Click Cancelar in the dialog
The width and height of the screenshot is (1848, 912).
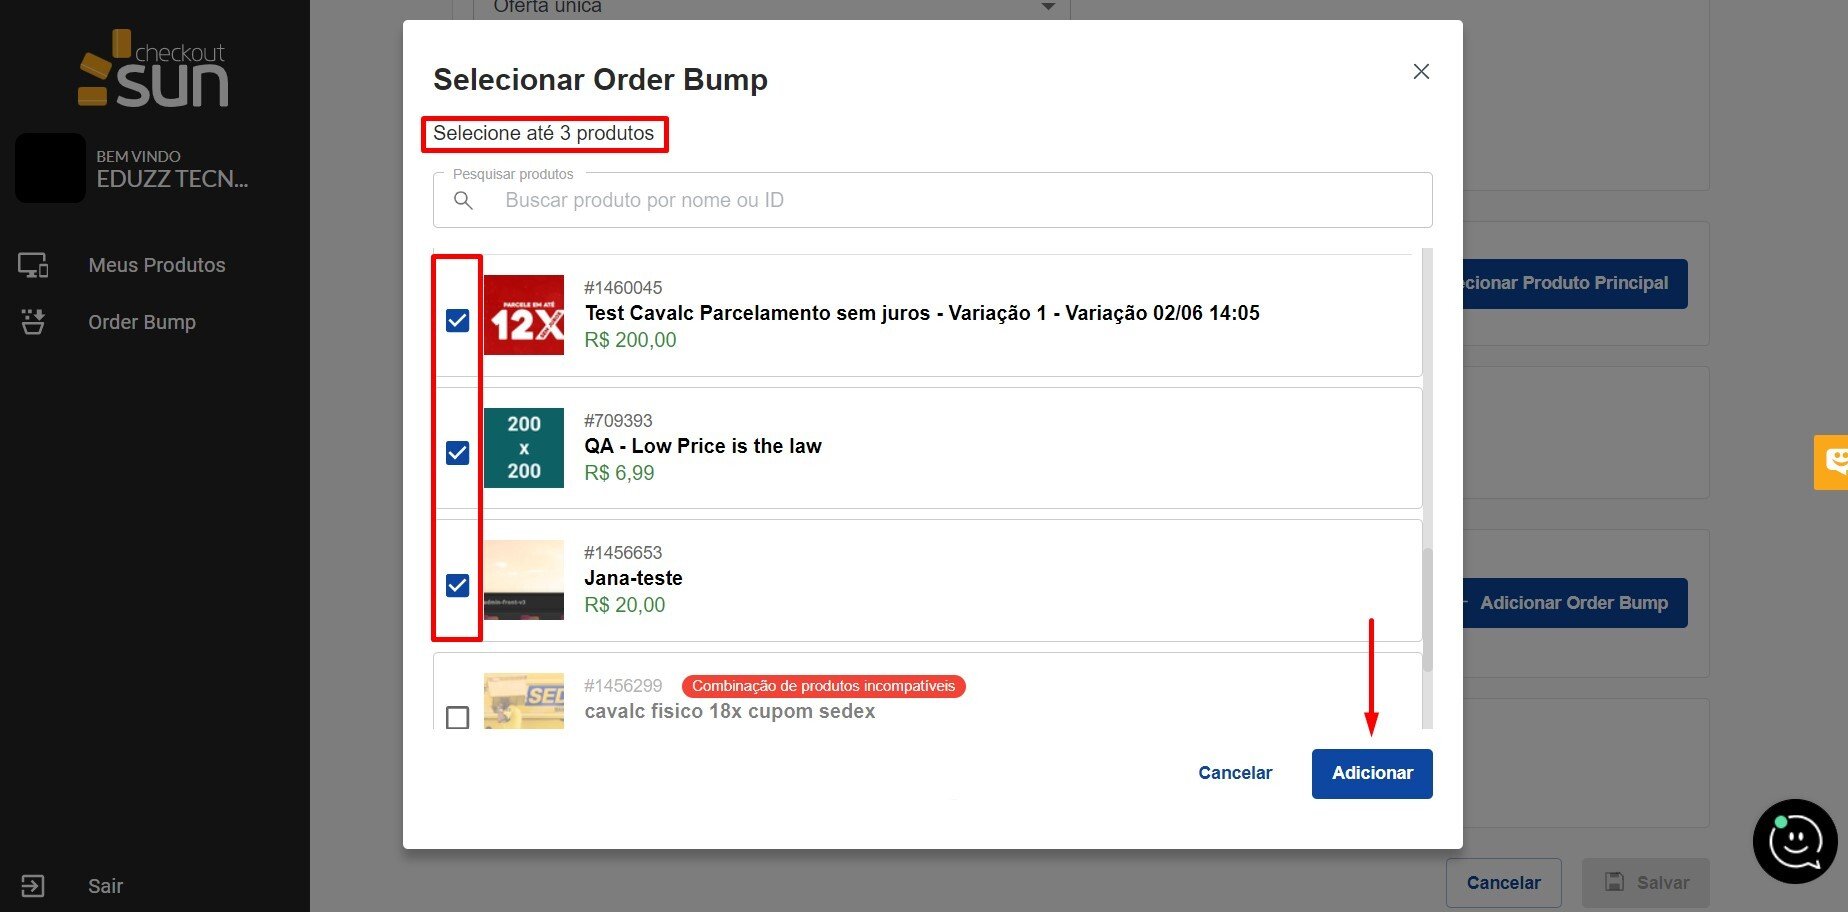click(1235, 773)
